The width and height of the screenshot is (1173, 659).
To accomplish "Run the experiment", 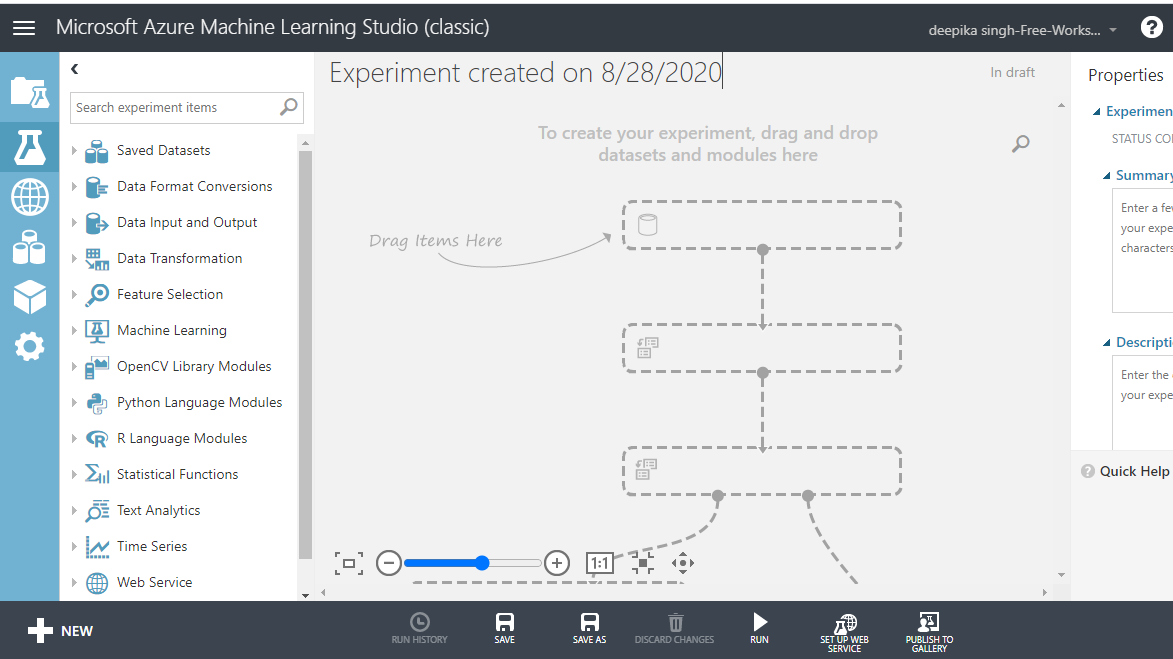I will [x=759, y=628].
